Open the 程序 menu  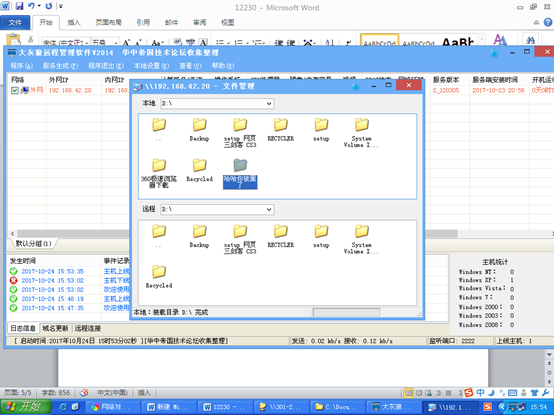coord(21,66)
